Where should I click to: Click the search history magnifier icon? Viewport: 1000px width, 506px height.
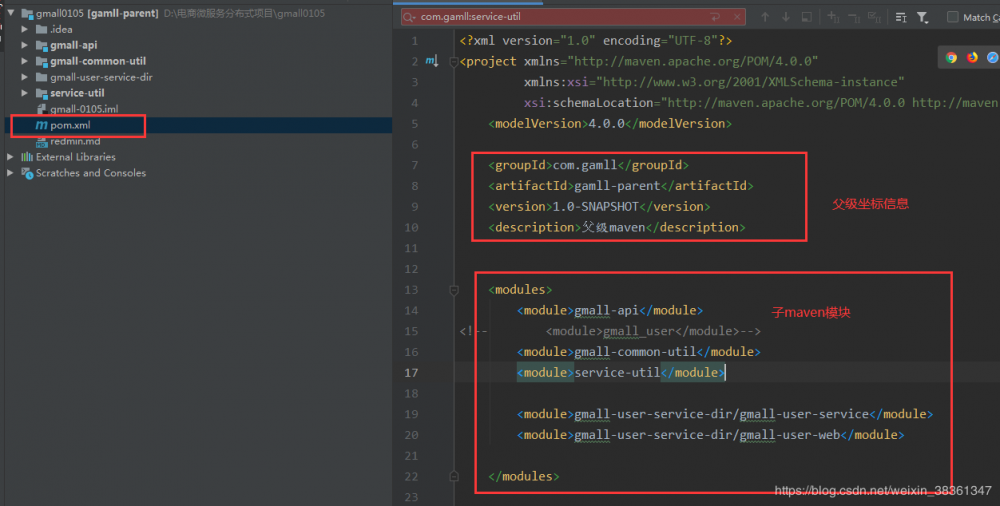[x=410, y=17]
